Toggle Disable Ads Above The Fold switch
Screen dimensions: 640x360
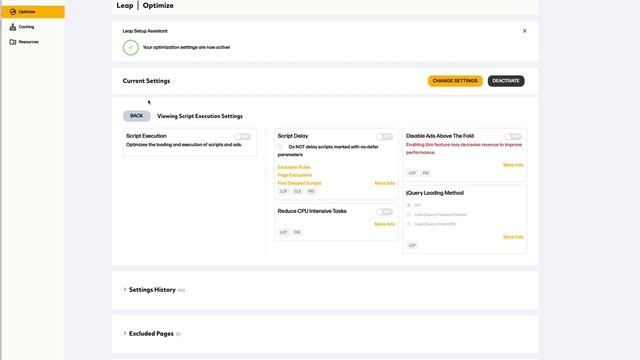pos(513,137)
